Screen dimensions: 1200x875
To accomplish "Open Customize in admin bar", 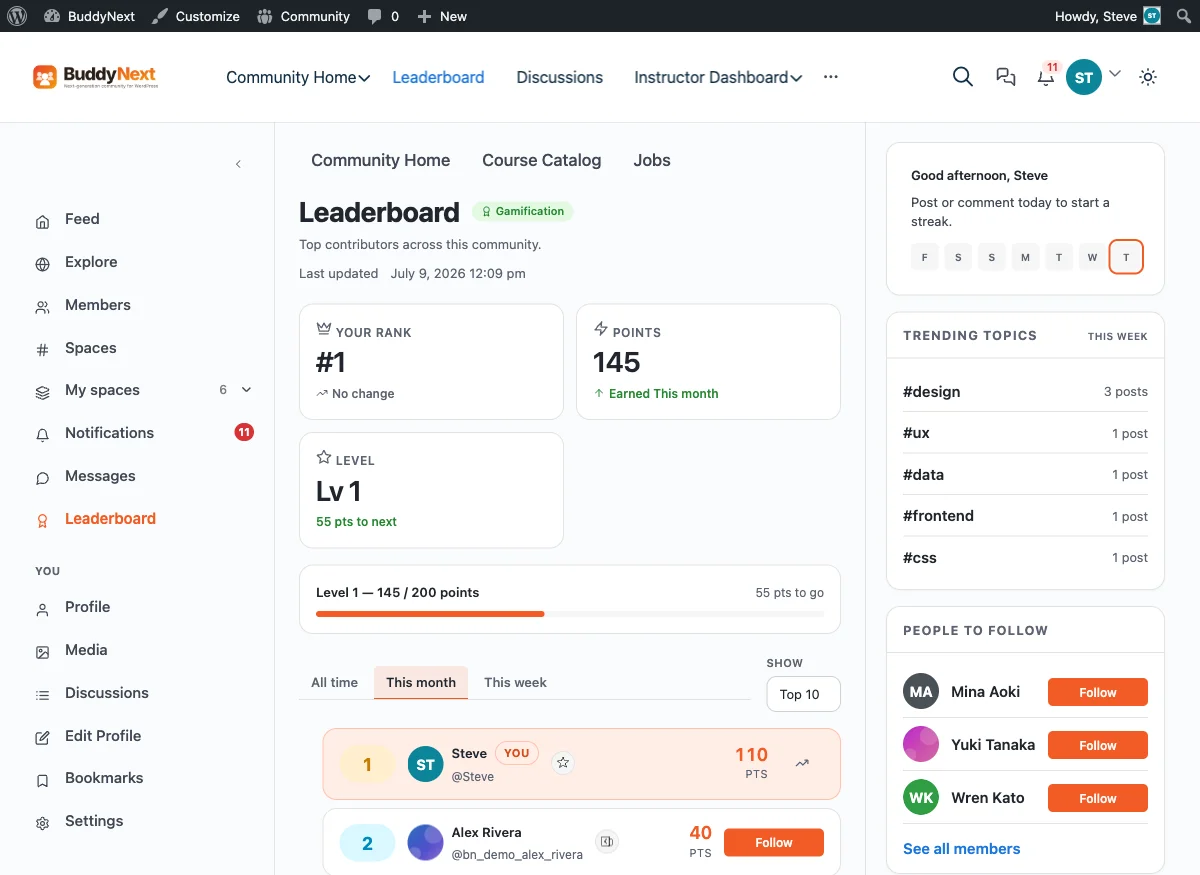I will pos(196,16).
